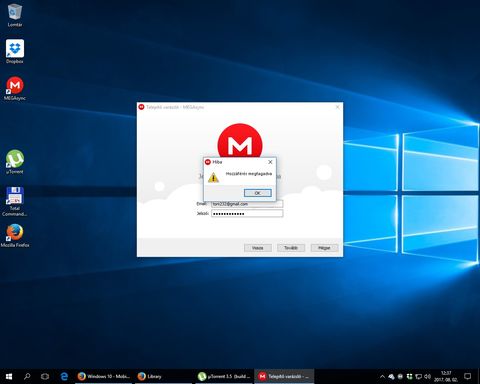The width and height of the screenshot is (480, 384).
Task: Close the Hiba error dialog with X
Action: (x=270, y=162)
